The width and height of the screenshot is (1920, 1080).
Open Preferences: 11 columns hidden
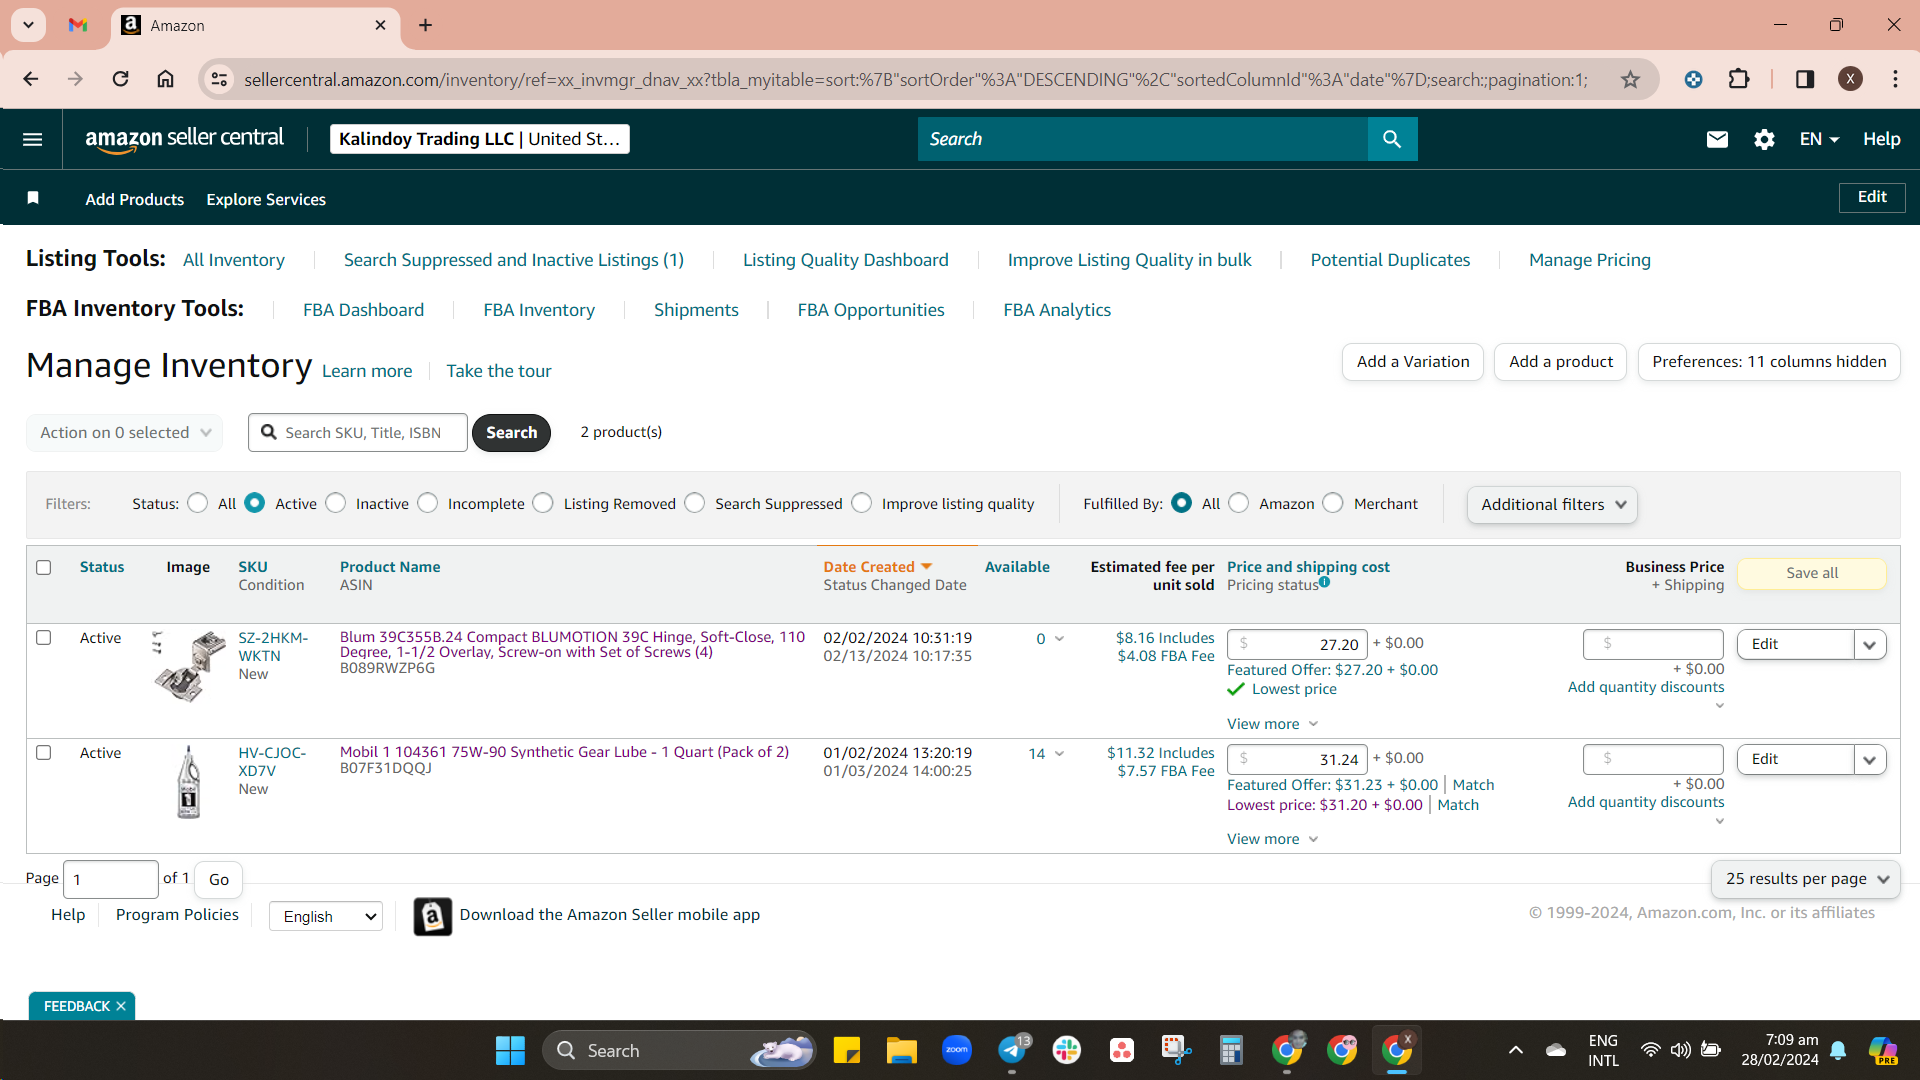click(x=1769, y=362)
